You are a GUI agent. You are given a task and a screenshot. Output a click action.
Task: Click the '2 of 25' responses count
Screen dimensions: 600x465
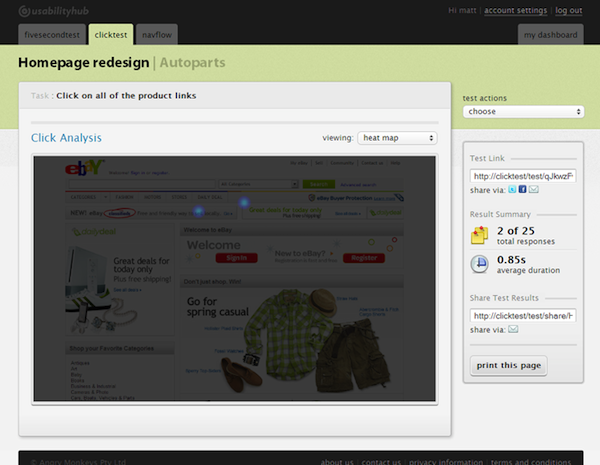point(515,231)
